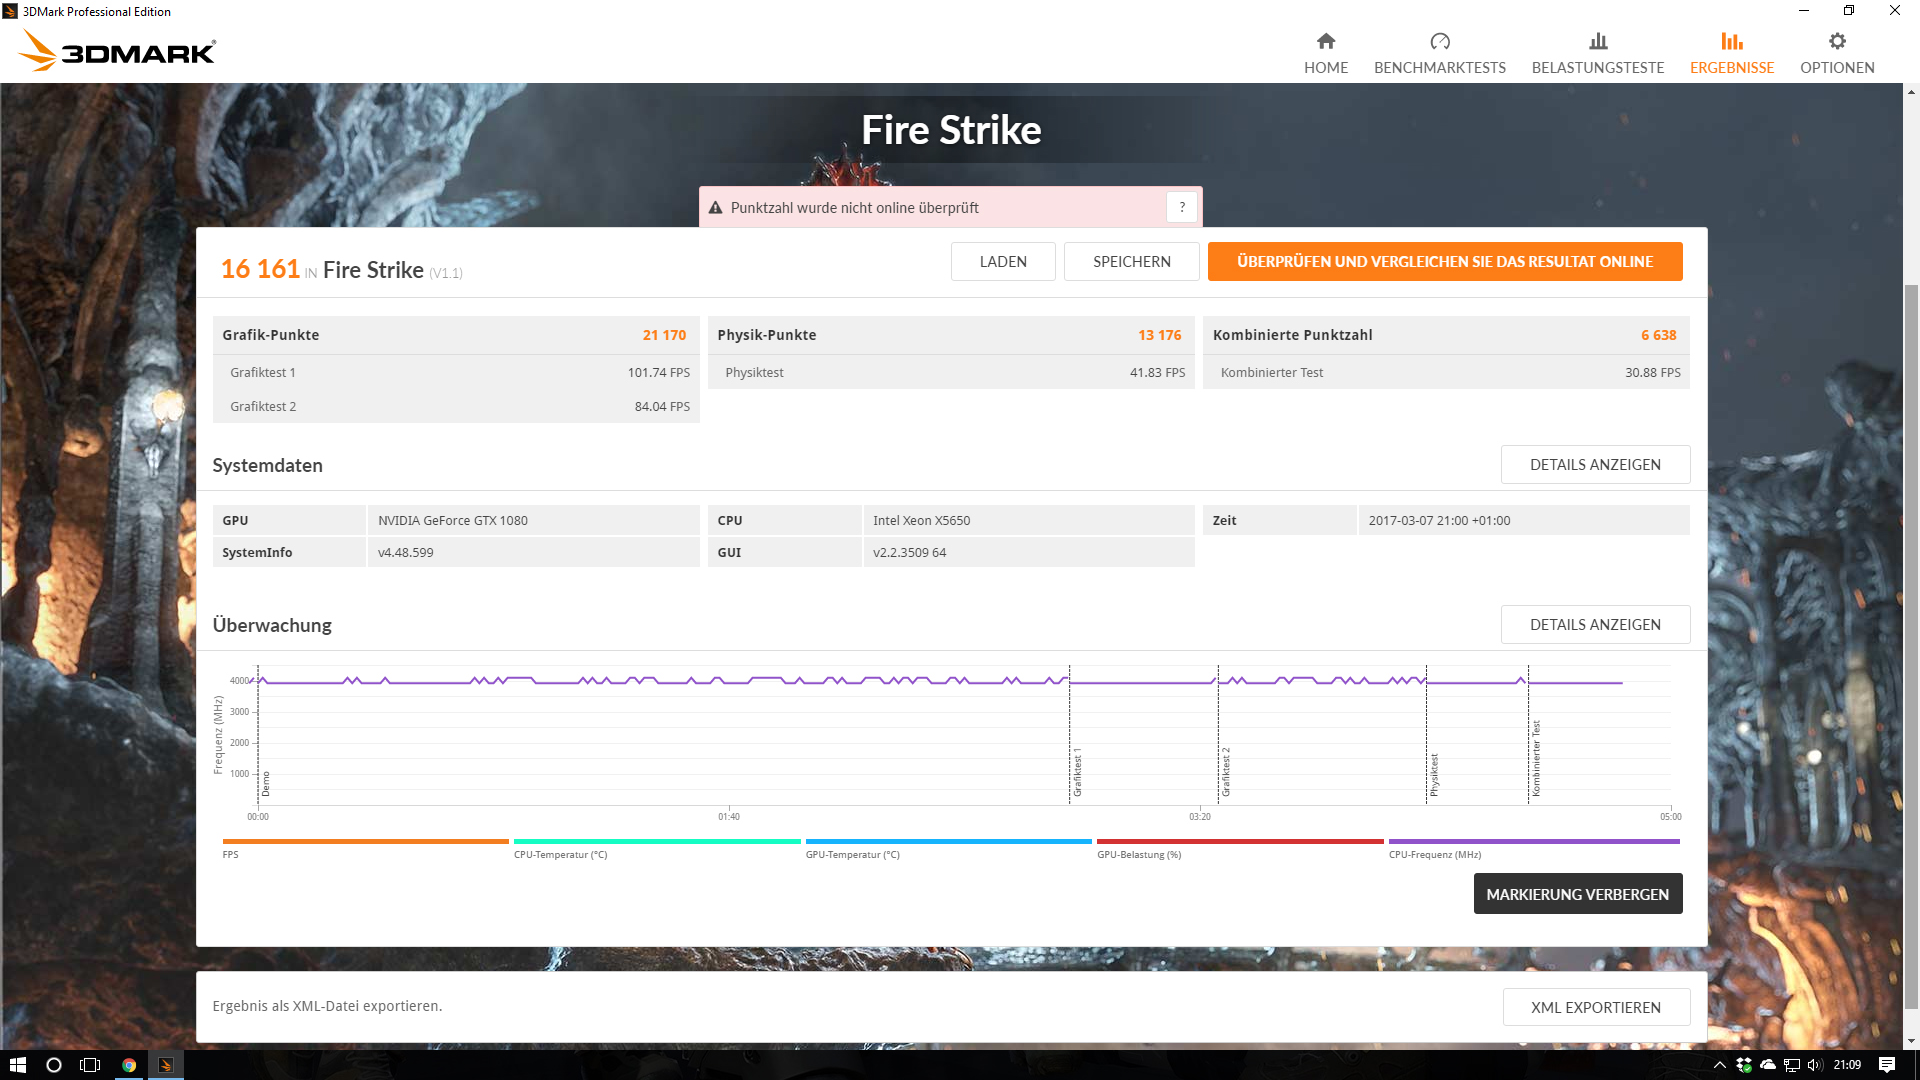1920x1080 pixels.
Task: Toggle GPU-Belastung legend series
Action: click(x=1239, y=842)
